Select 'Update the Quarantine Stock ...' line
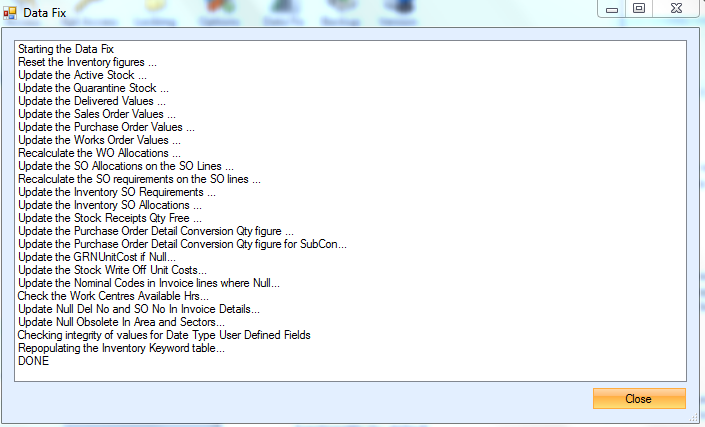705x427 pixels. [x=93, y=88]
